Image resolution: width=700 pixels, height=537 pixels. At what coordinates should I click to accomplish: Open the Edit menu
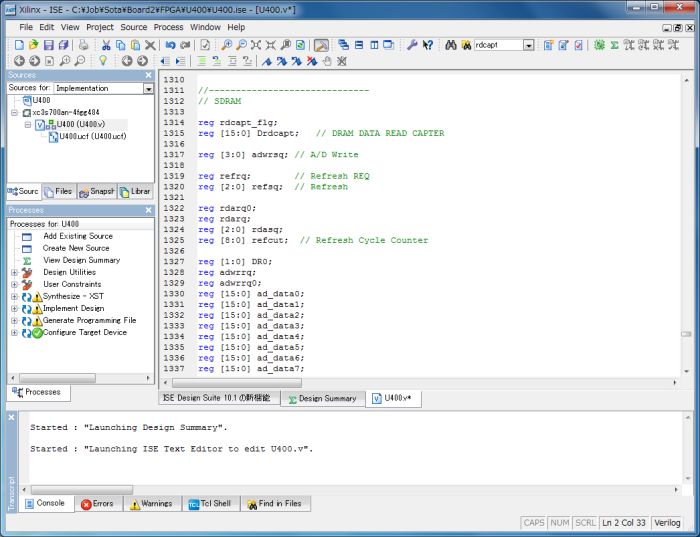pos(46,27)
